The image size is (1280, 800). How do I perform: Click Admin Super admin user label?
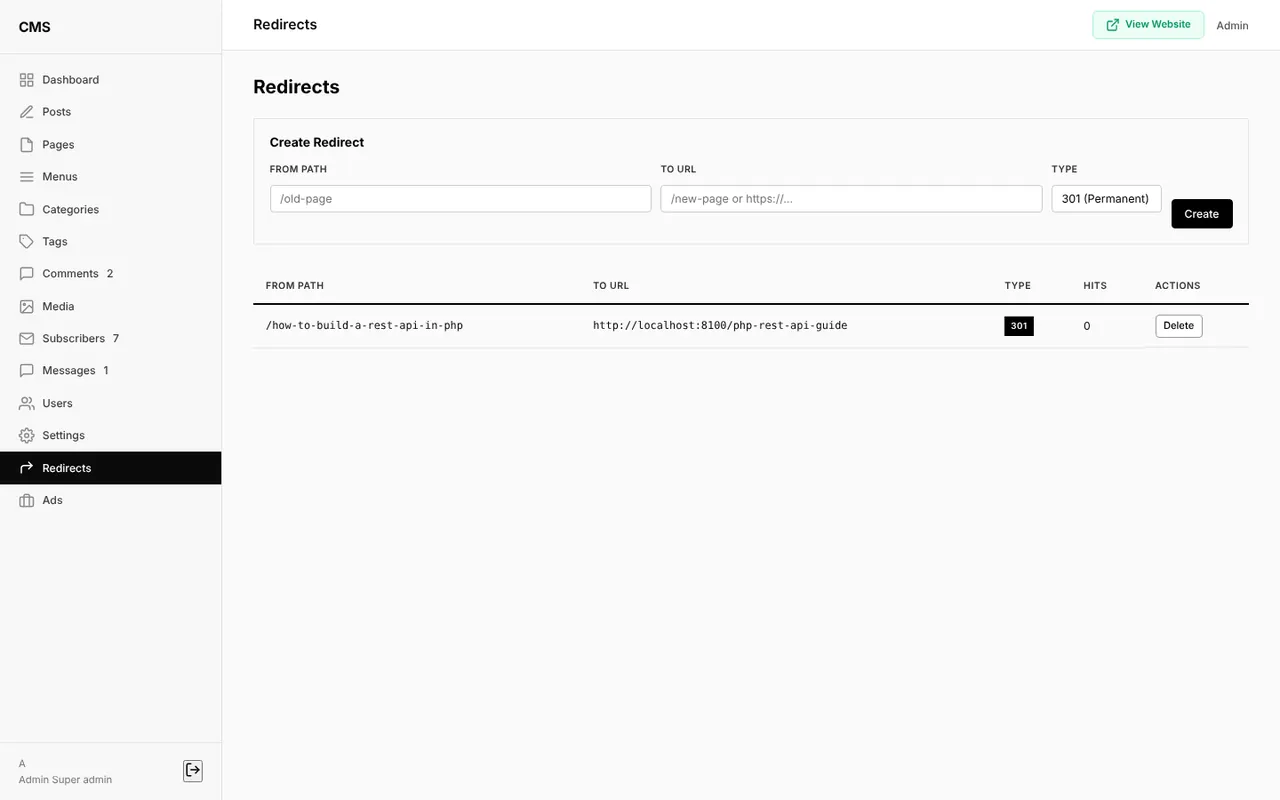tap(65, 780)
